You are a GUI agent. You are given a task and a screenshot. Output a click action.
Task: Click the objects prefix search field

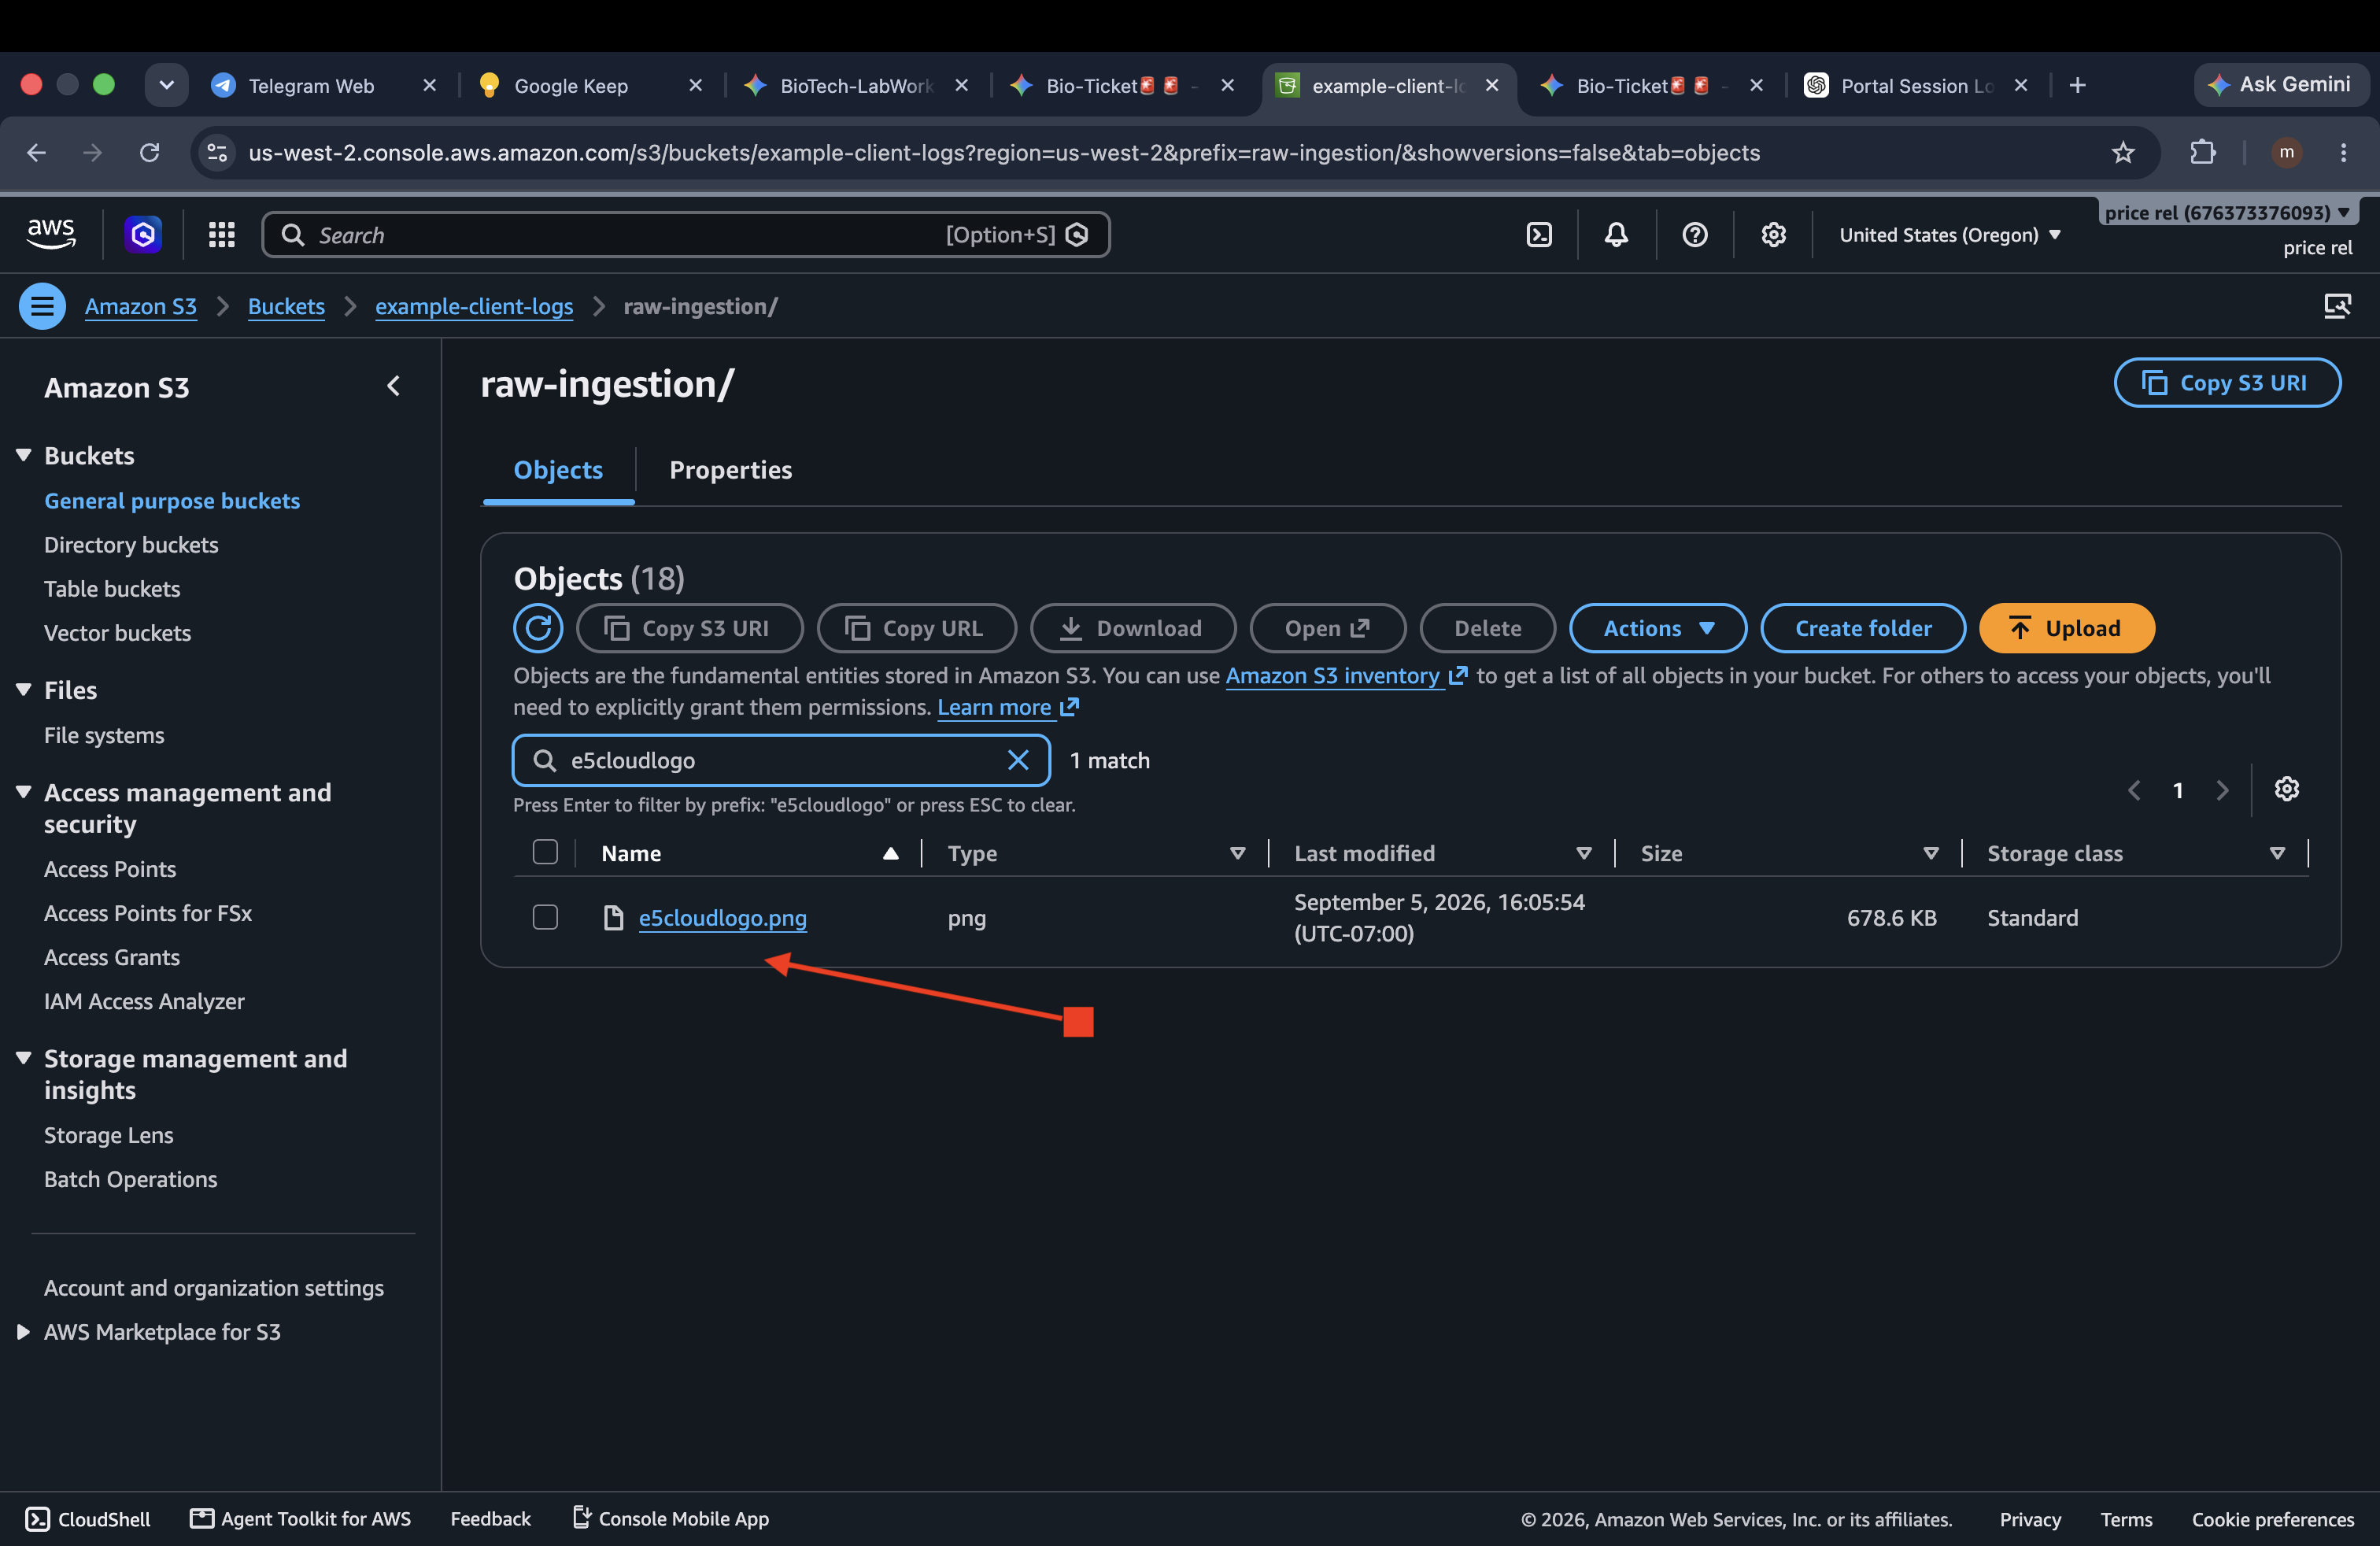coord(780,760)
